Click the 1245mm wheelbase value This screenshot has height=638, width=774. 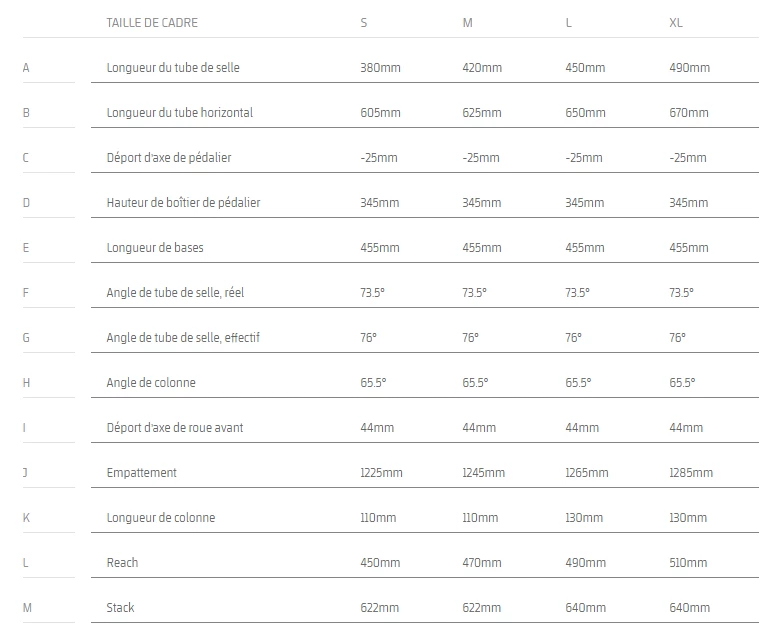point(483,473)
